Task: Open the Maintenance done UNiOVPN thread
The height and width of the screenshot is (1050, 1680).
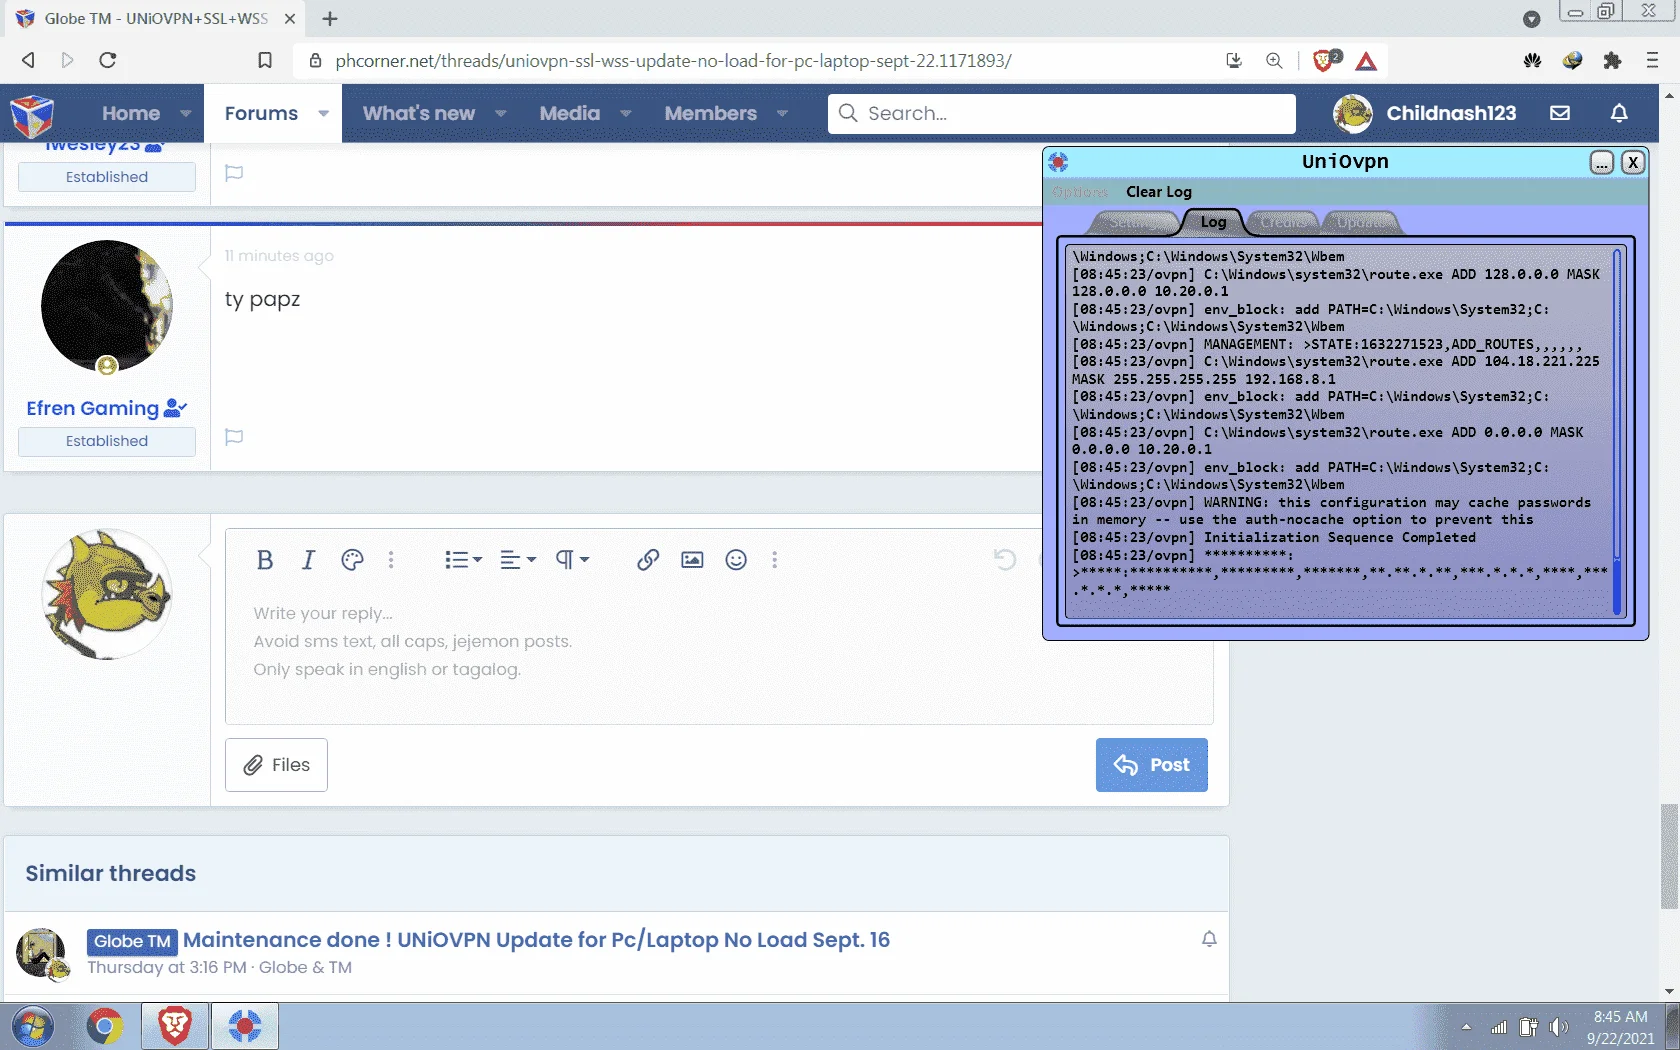Action: (536, 940)
